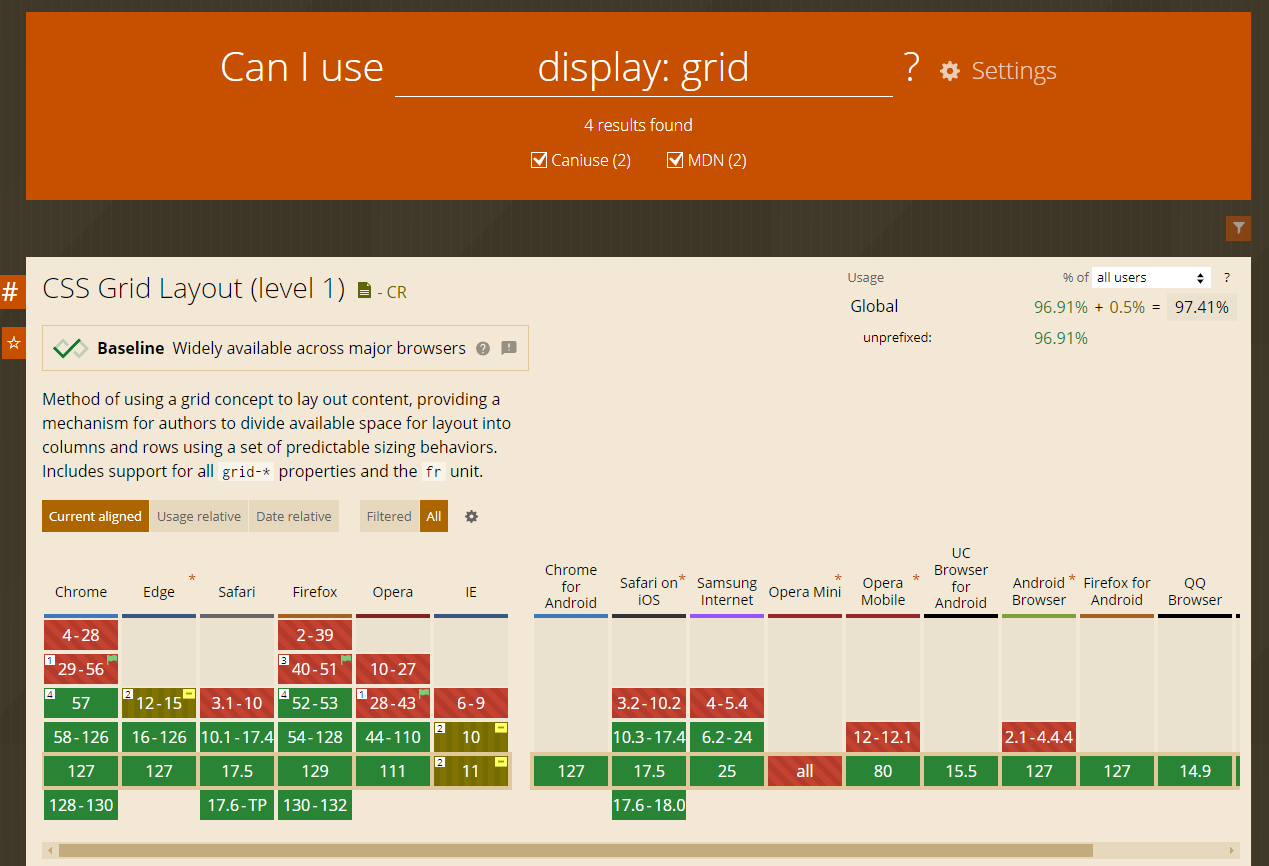
Task: Select the Safari 17.6-TP version cell
Action: (237, 805)
